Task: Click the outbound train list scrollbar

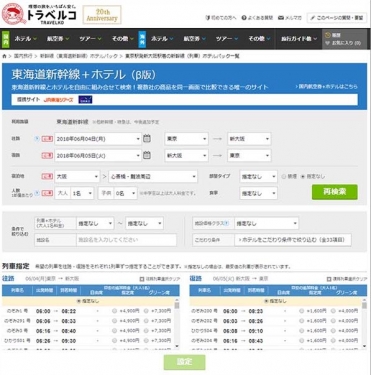Action: point(177,324)
